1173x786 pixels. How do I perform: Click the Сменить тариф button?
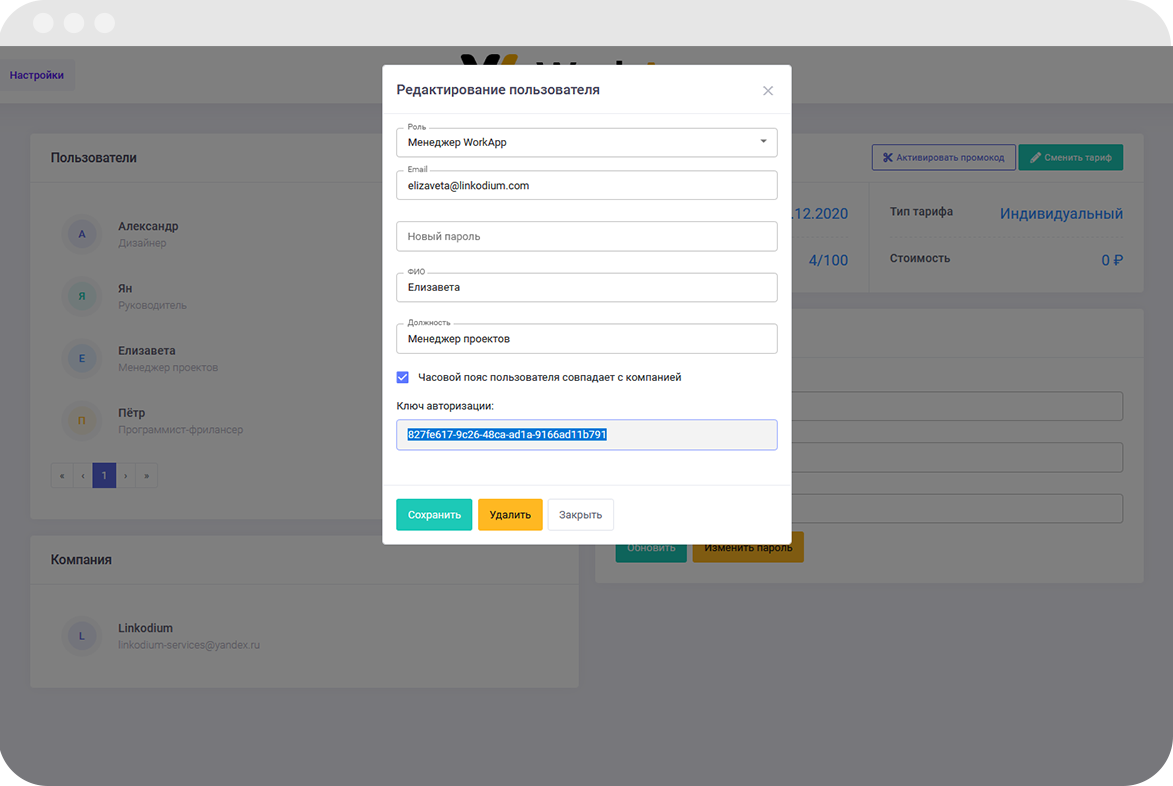pos(1071,157)
